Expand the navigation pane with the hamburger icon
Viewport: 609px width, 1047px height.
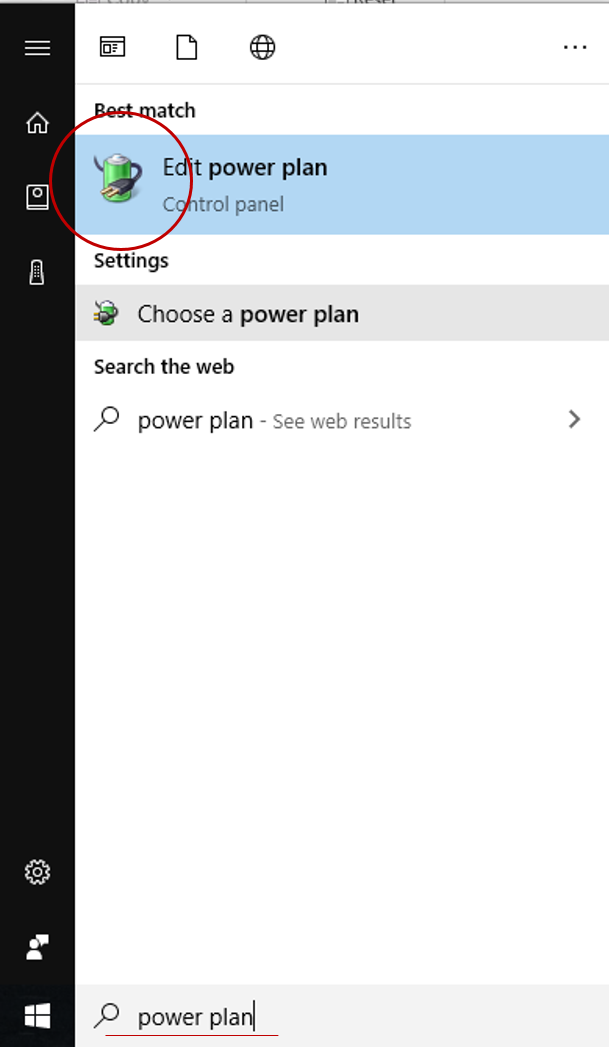coord(37,48)
